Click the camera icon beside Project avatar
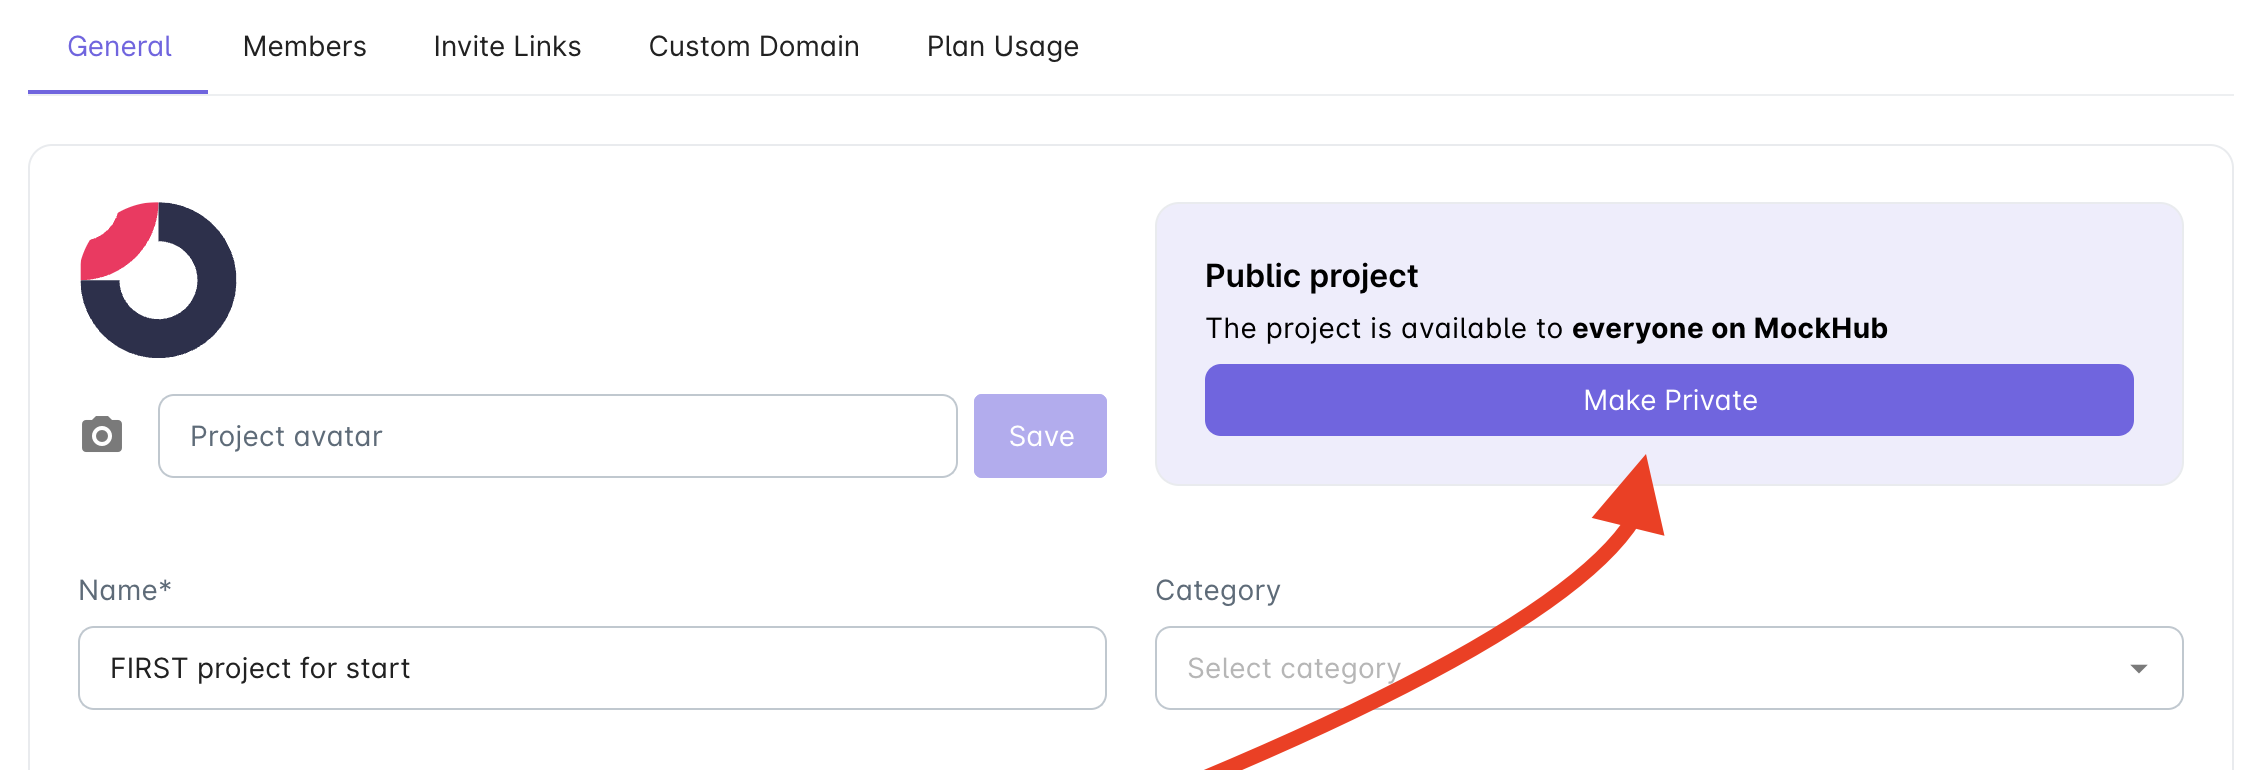This screenshot has height=770, width=2266. [x=102, y=435]
